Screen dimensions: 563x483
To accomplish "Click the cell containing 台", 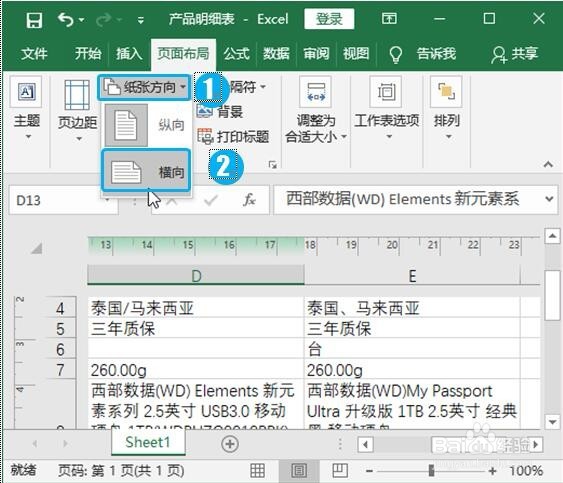I will [x=412, y=349].
